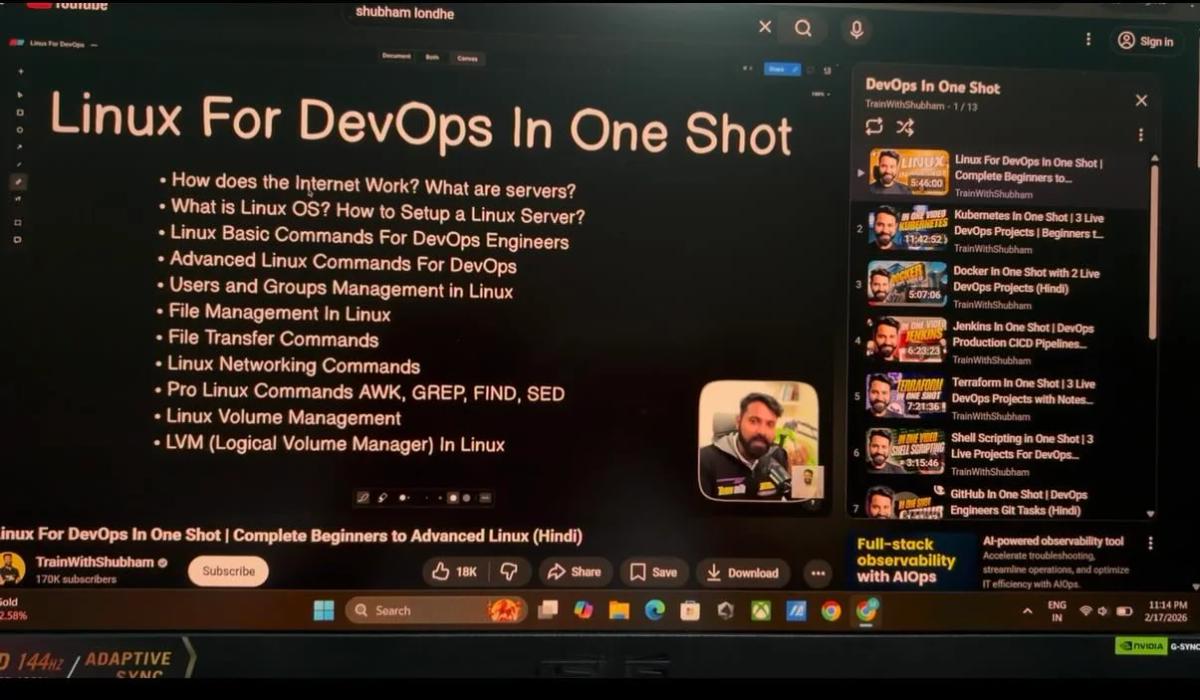Activate the voice search microphone

point(855,28)
